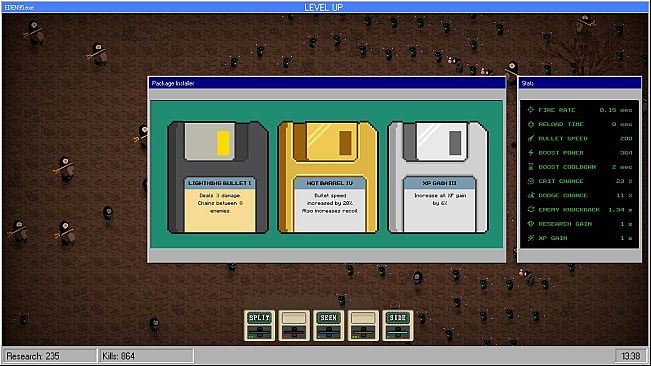Click the Stats panel title bar
This screenshot has width=651, height=366.
coord(580,83)
